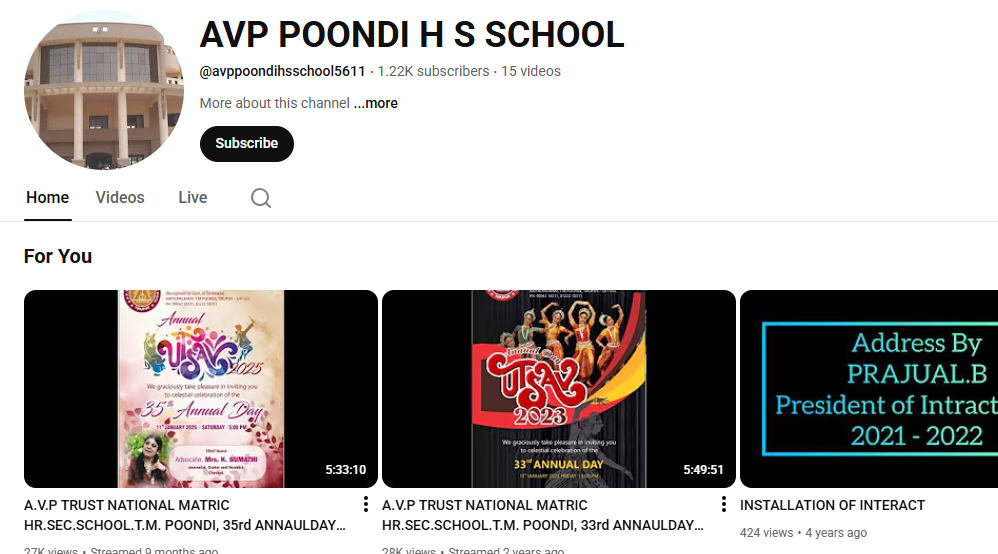Click the @avppoondihsschool5611 channel handle
Viewport: 998px width, 554px height.
(283, 71)
